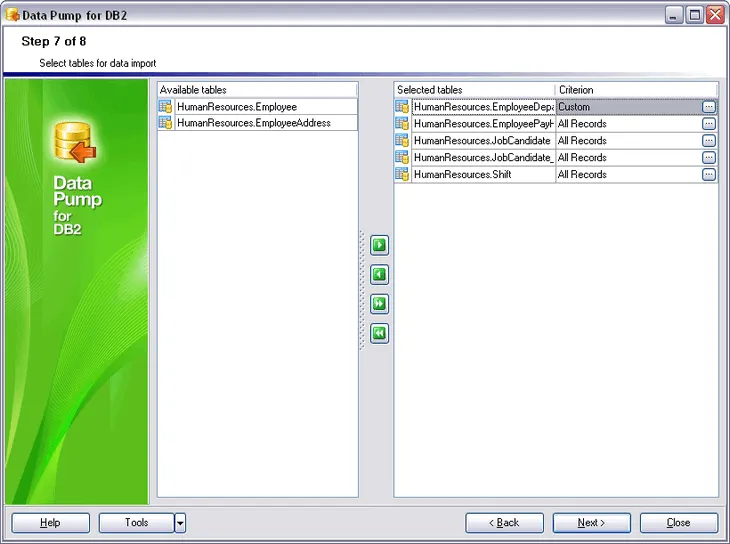This screenshot has width=730, height=544.
Task: Select HumanResources.JobCandidate_ in Selected tables
Action: pyautogui.click(x=483, y=157)
